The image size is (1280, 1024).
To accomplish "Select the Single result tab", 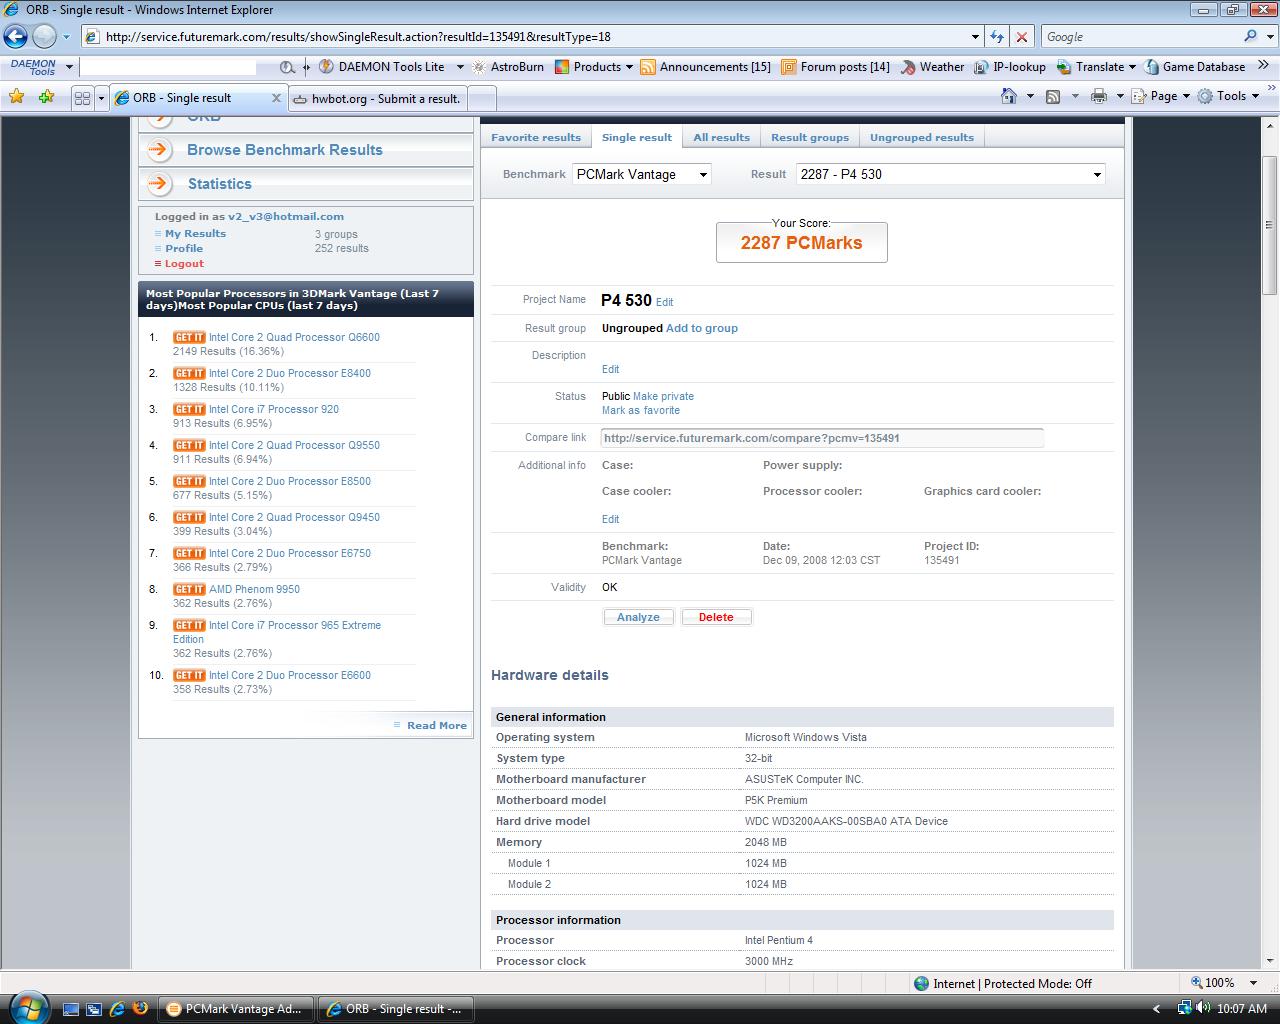I will pos(637,137).
